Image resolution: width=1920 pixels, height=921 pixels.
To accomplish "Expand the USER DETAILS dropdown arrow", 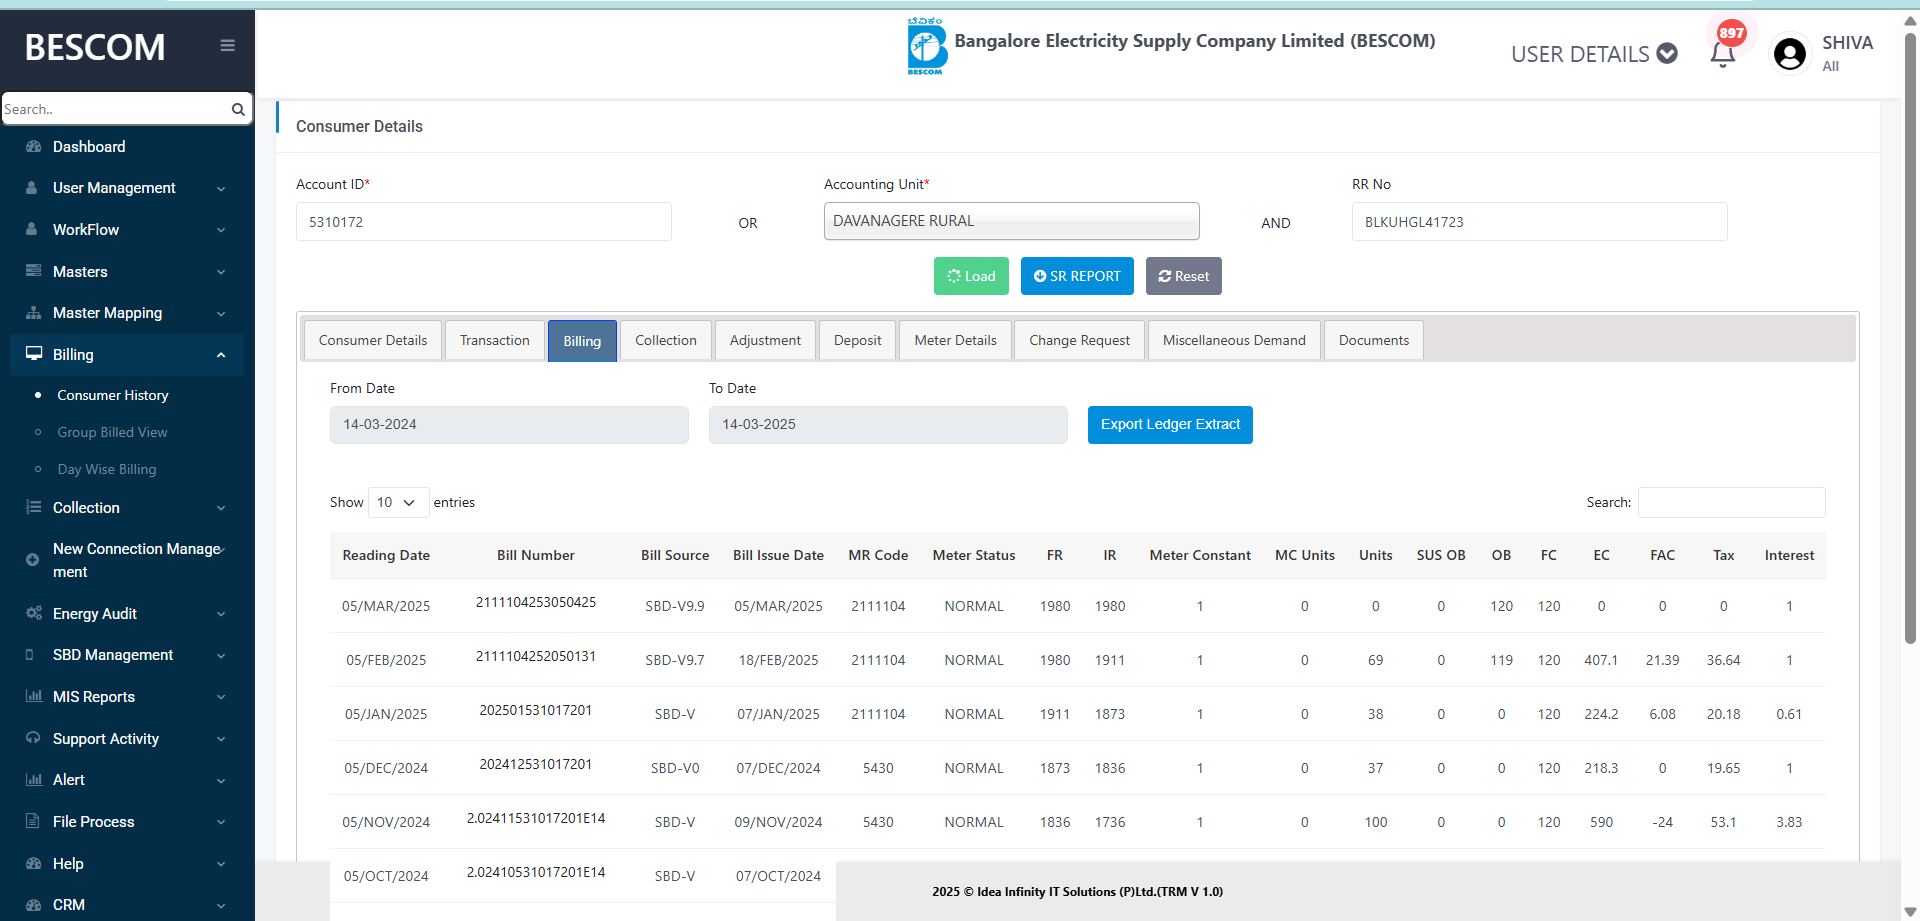I will [1667, 53].
